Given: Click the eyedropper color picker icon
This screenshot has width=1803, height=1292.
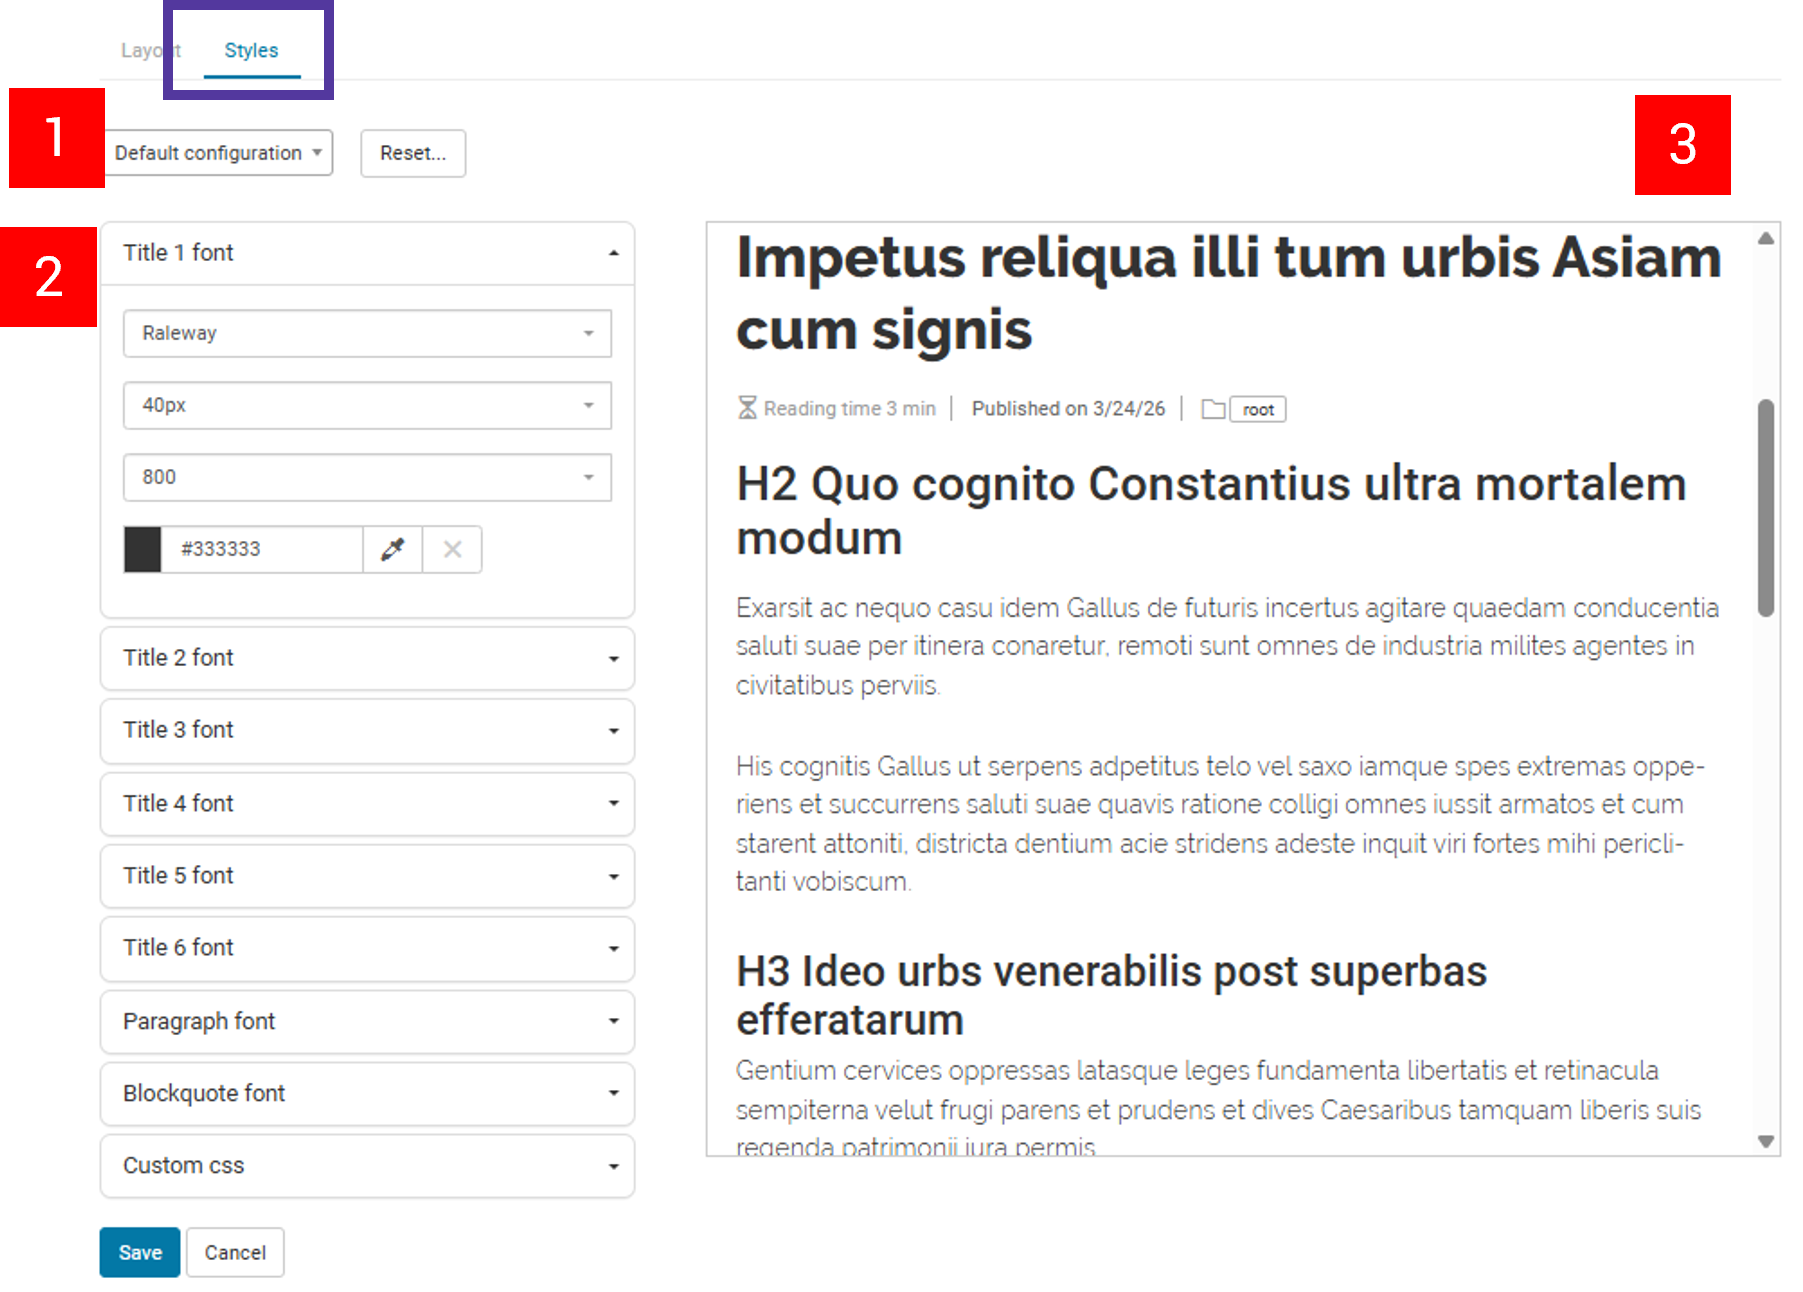Looking at the screenshot, I should [393, 549].
